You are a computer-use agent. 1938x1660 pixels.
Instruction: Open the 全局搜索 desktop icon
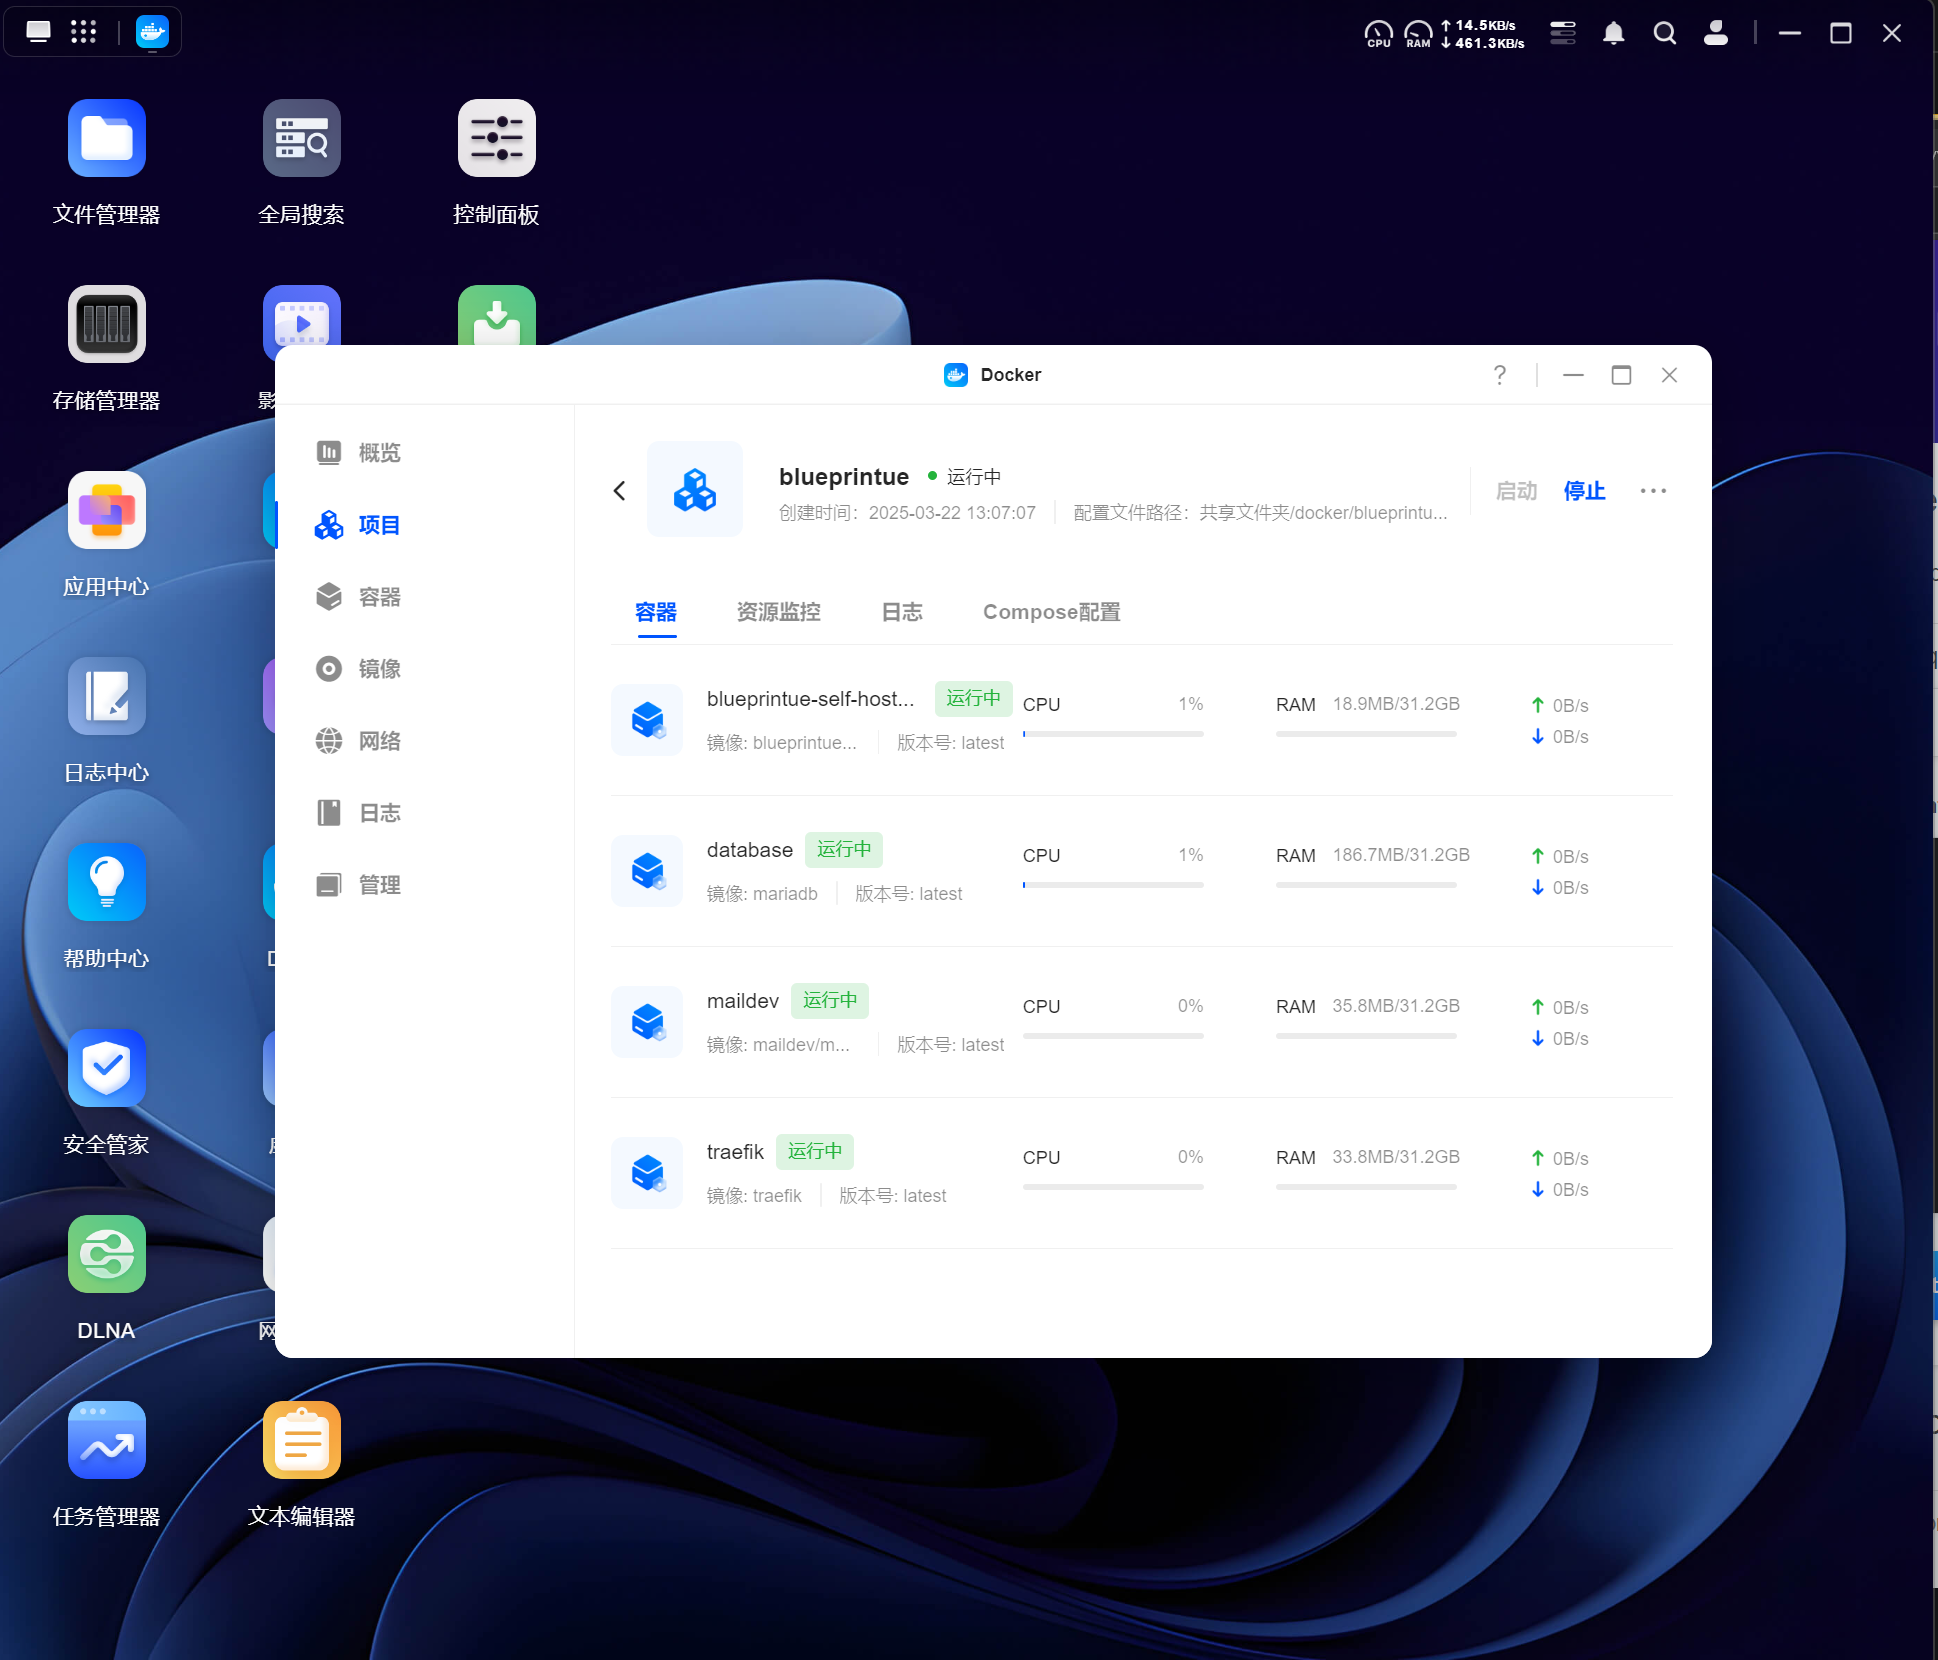coord(302,138)
